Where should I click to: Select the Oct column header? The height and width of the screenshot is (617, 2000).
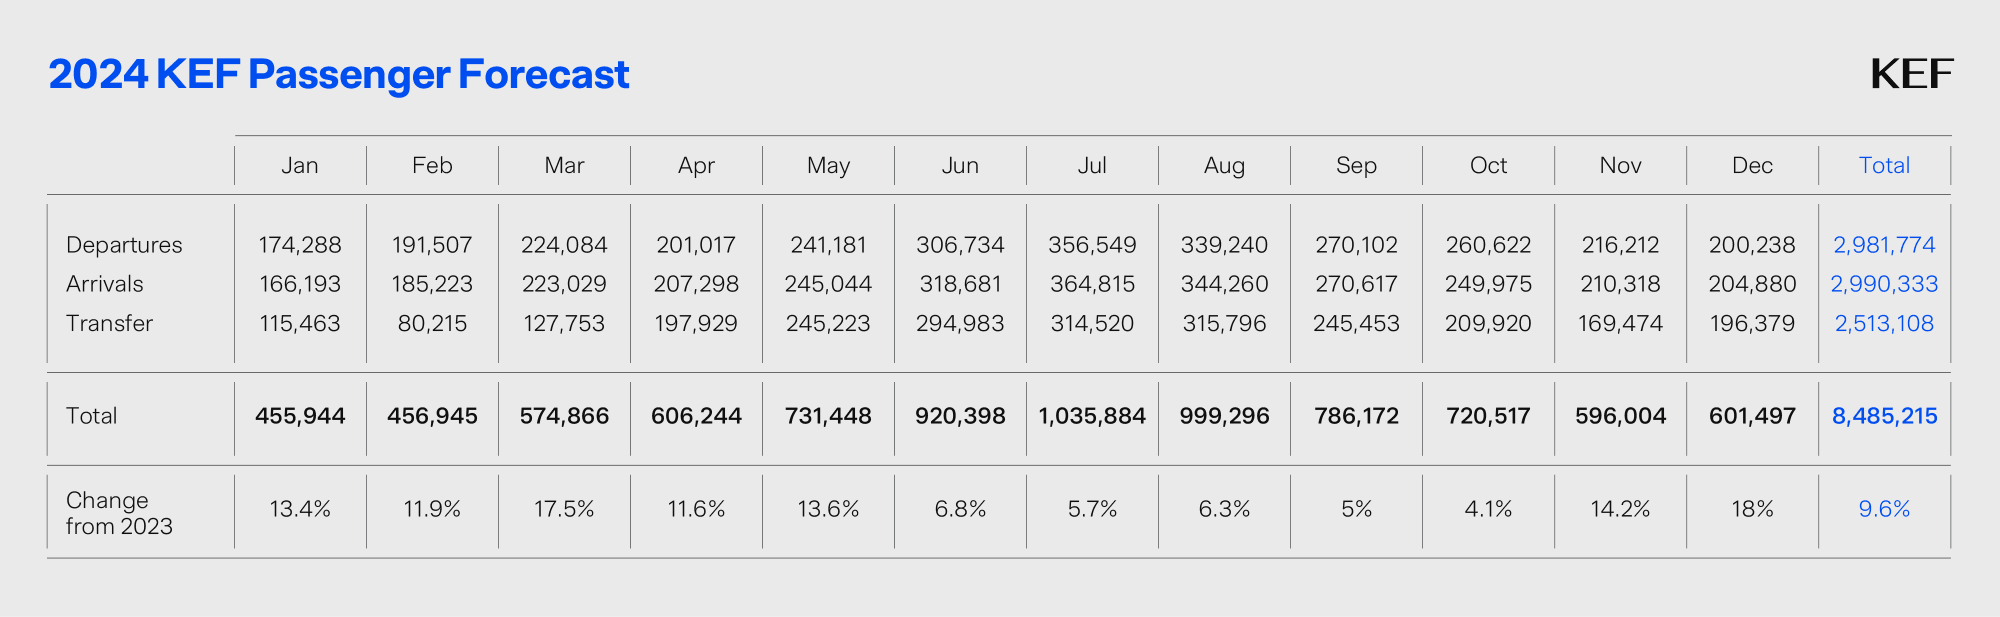[1488, 165]
